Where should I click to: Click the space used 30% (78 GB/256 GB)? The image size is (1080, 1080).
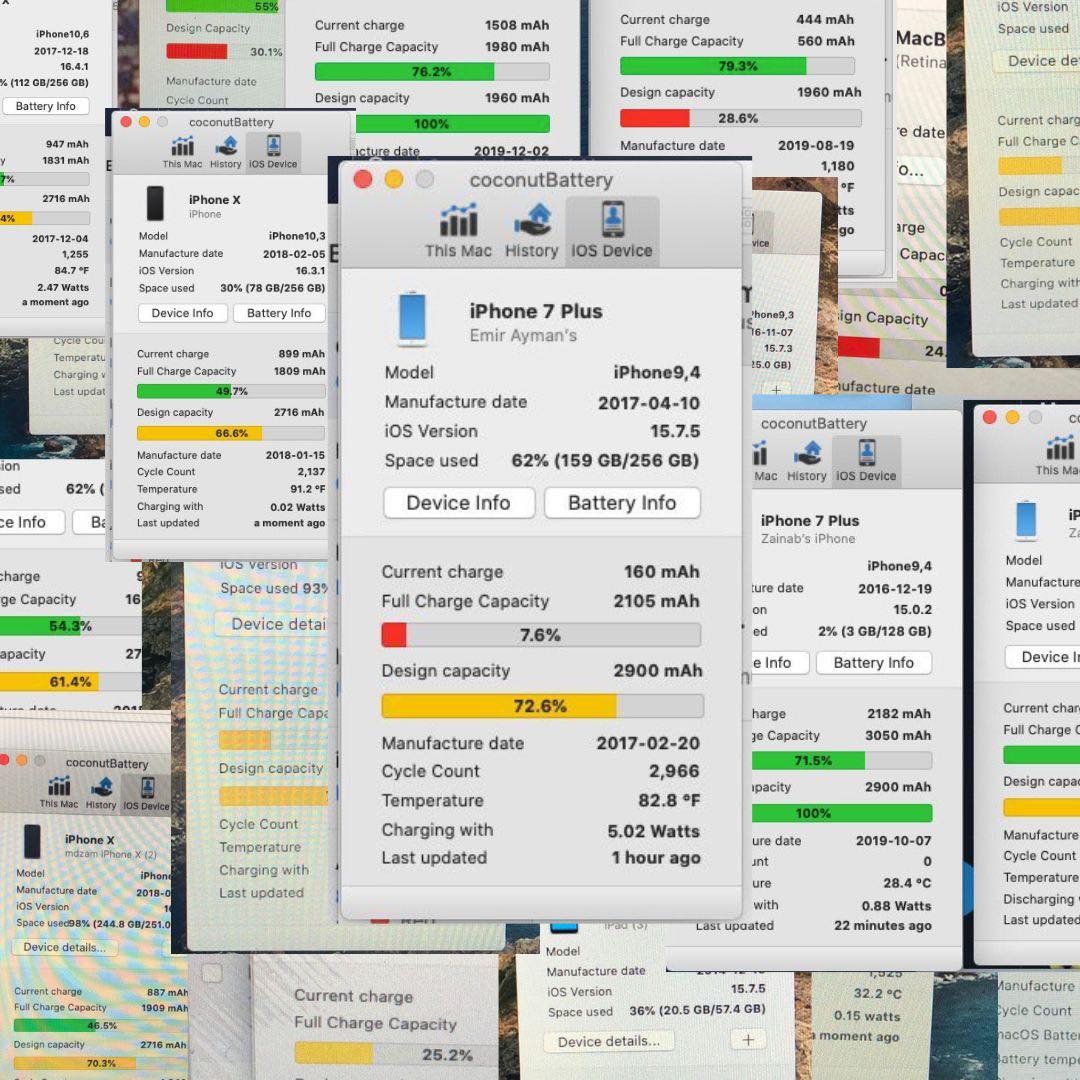(x=273, y=288)
